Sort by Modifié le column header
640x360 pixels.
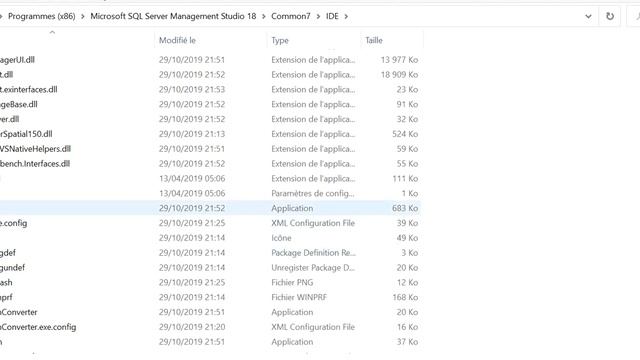point(177,40)
